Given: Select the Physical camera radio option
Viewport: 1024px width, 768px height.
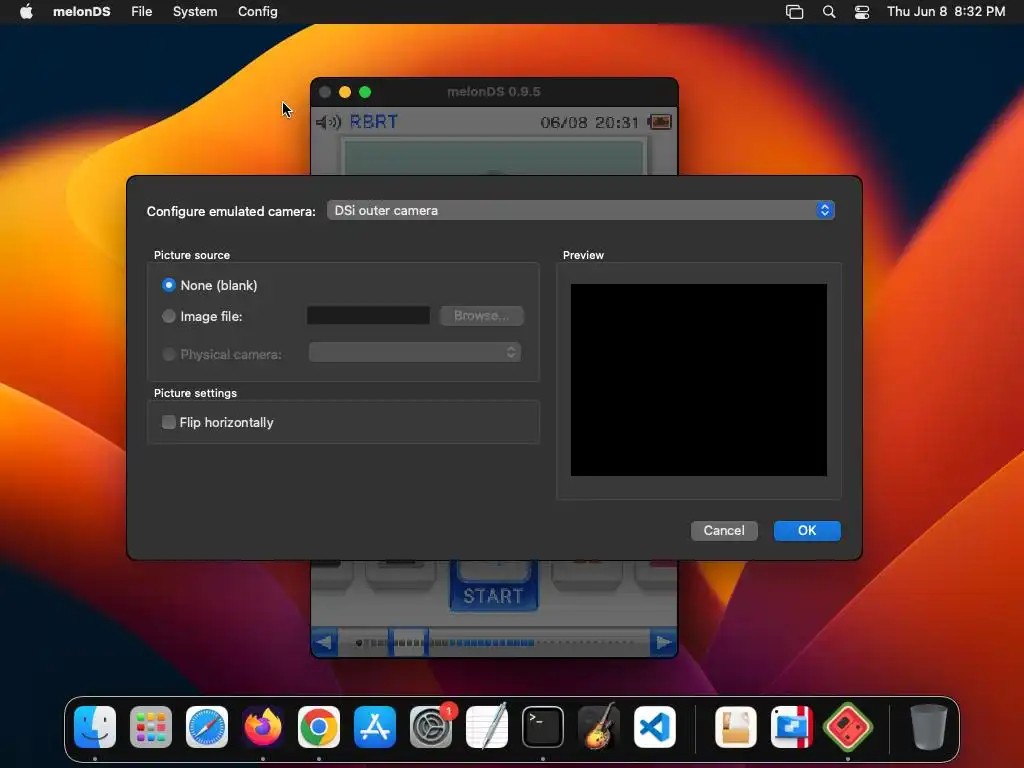Looking at the screenshot, I should tap(168, 354).
